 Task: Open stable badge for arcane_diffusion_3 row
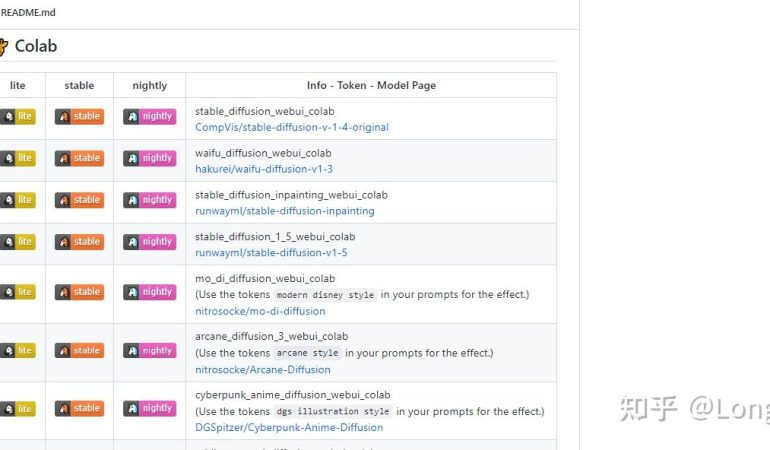point(79,350)
